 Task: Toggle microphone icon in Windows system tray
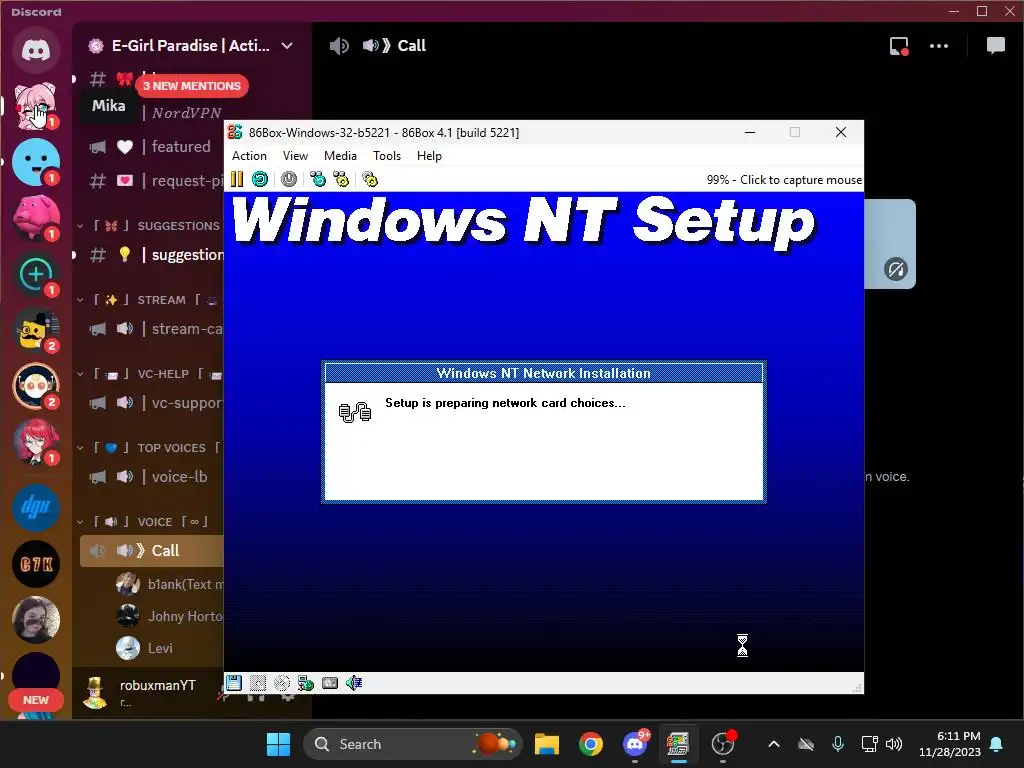point(838,744)
